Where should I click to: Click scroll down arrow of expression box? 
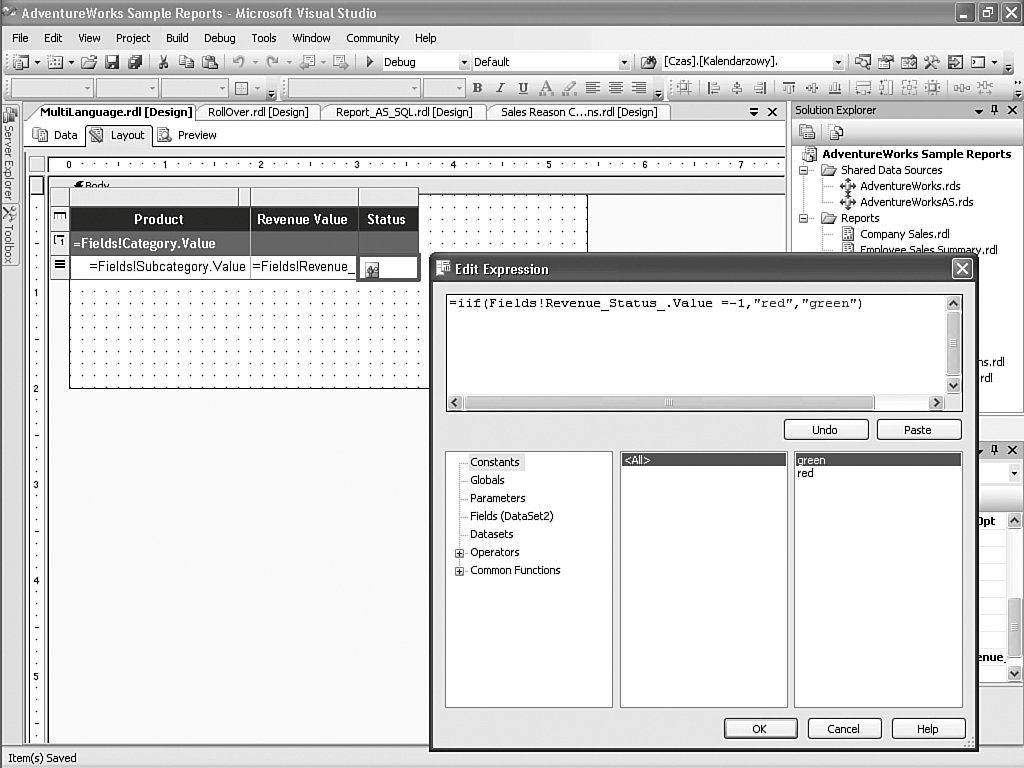pyautogui.click(x=953, y=385)
